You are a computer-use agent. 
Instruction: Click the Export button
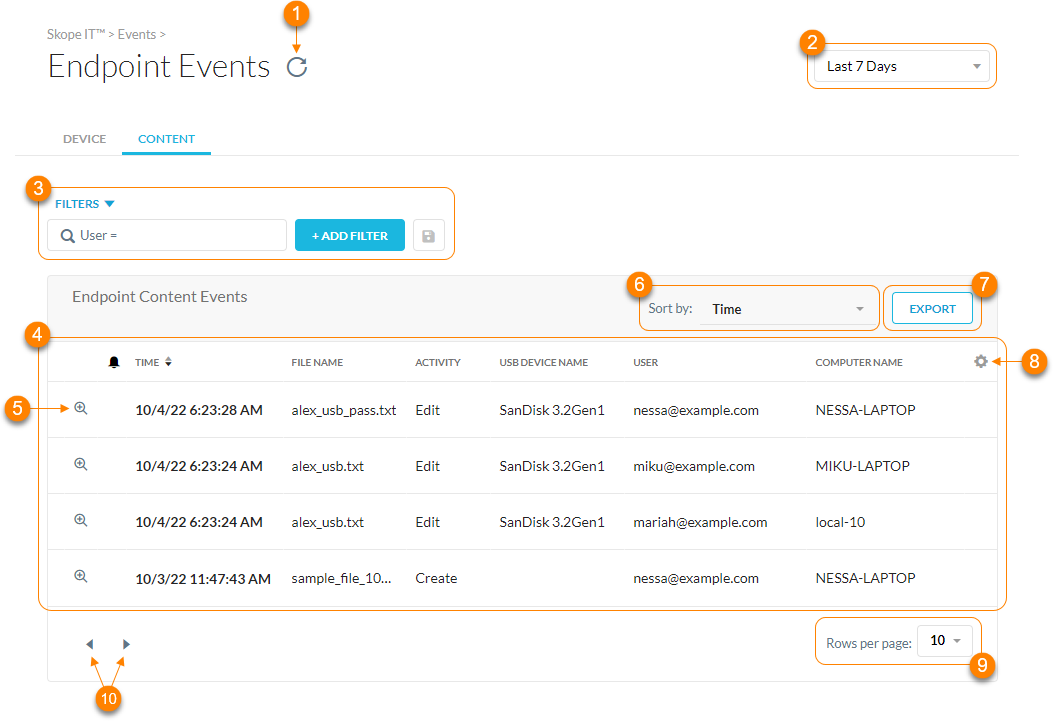[931, 308]
